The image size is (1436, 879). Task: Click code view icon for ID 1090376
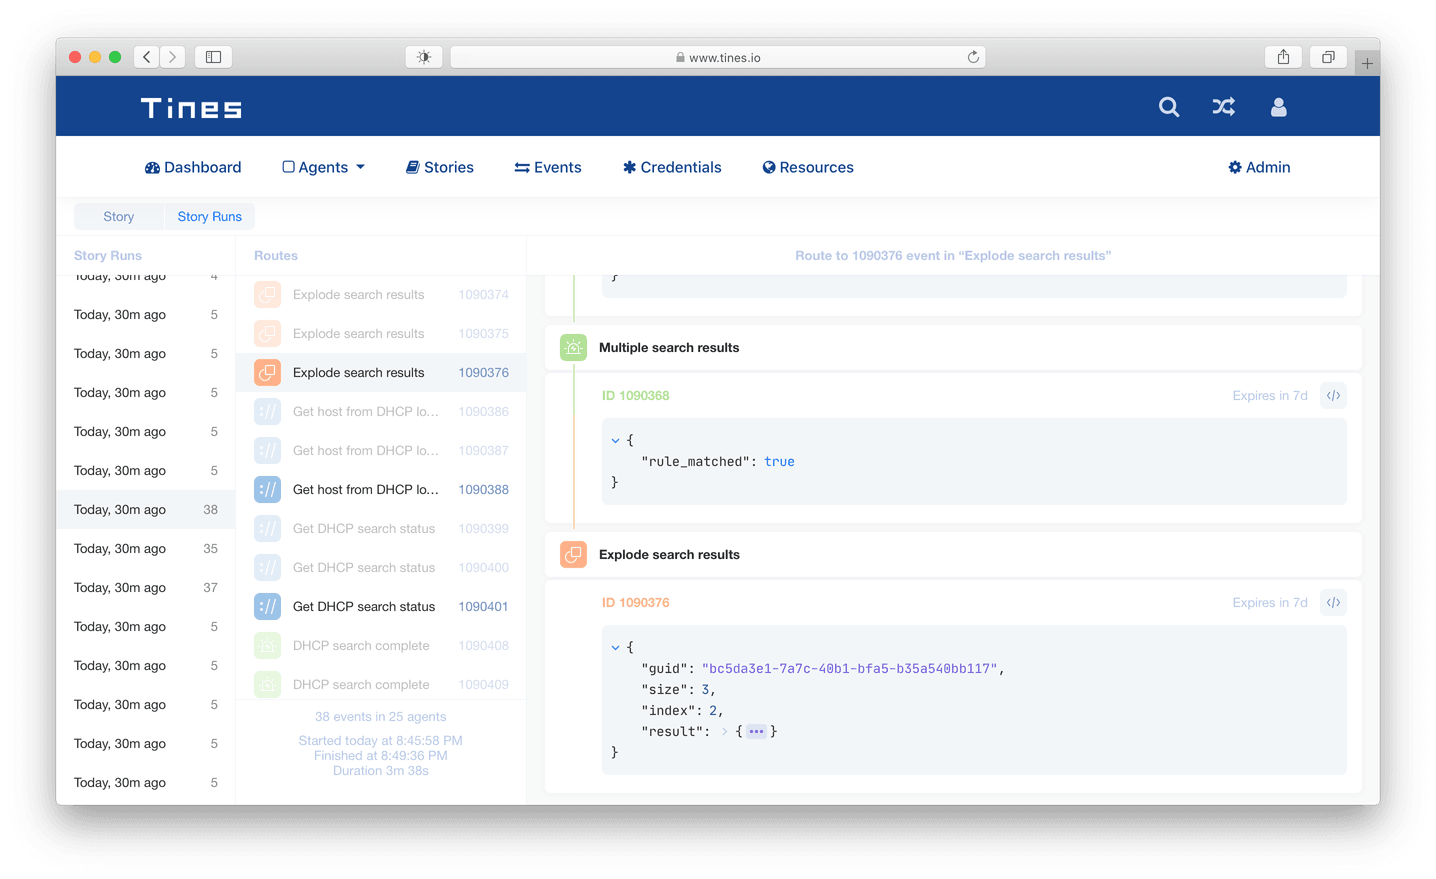[1333, 603]
